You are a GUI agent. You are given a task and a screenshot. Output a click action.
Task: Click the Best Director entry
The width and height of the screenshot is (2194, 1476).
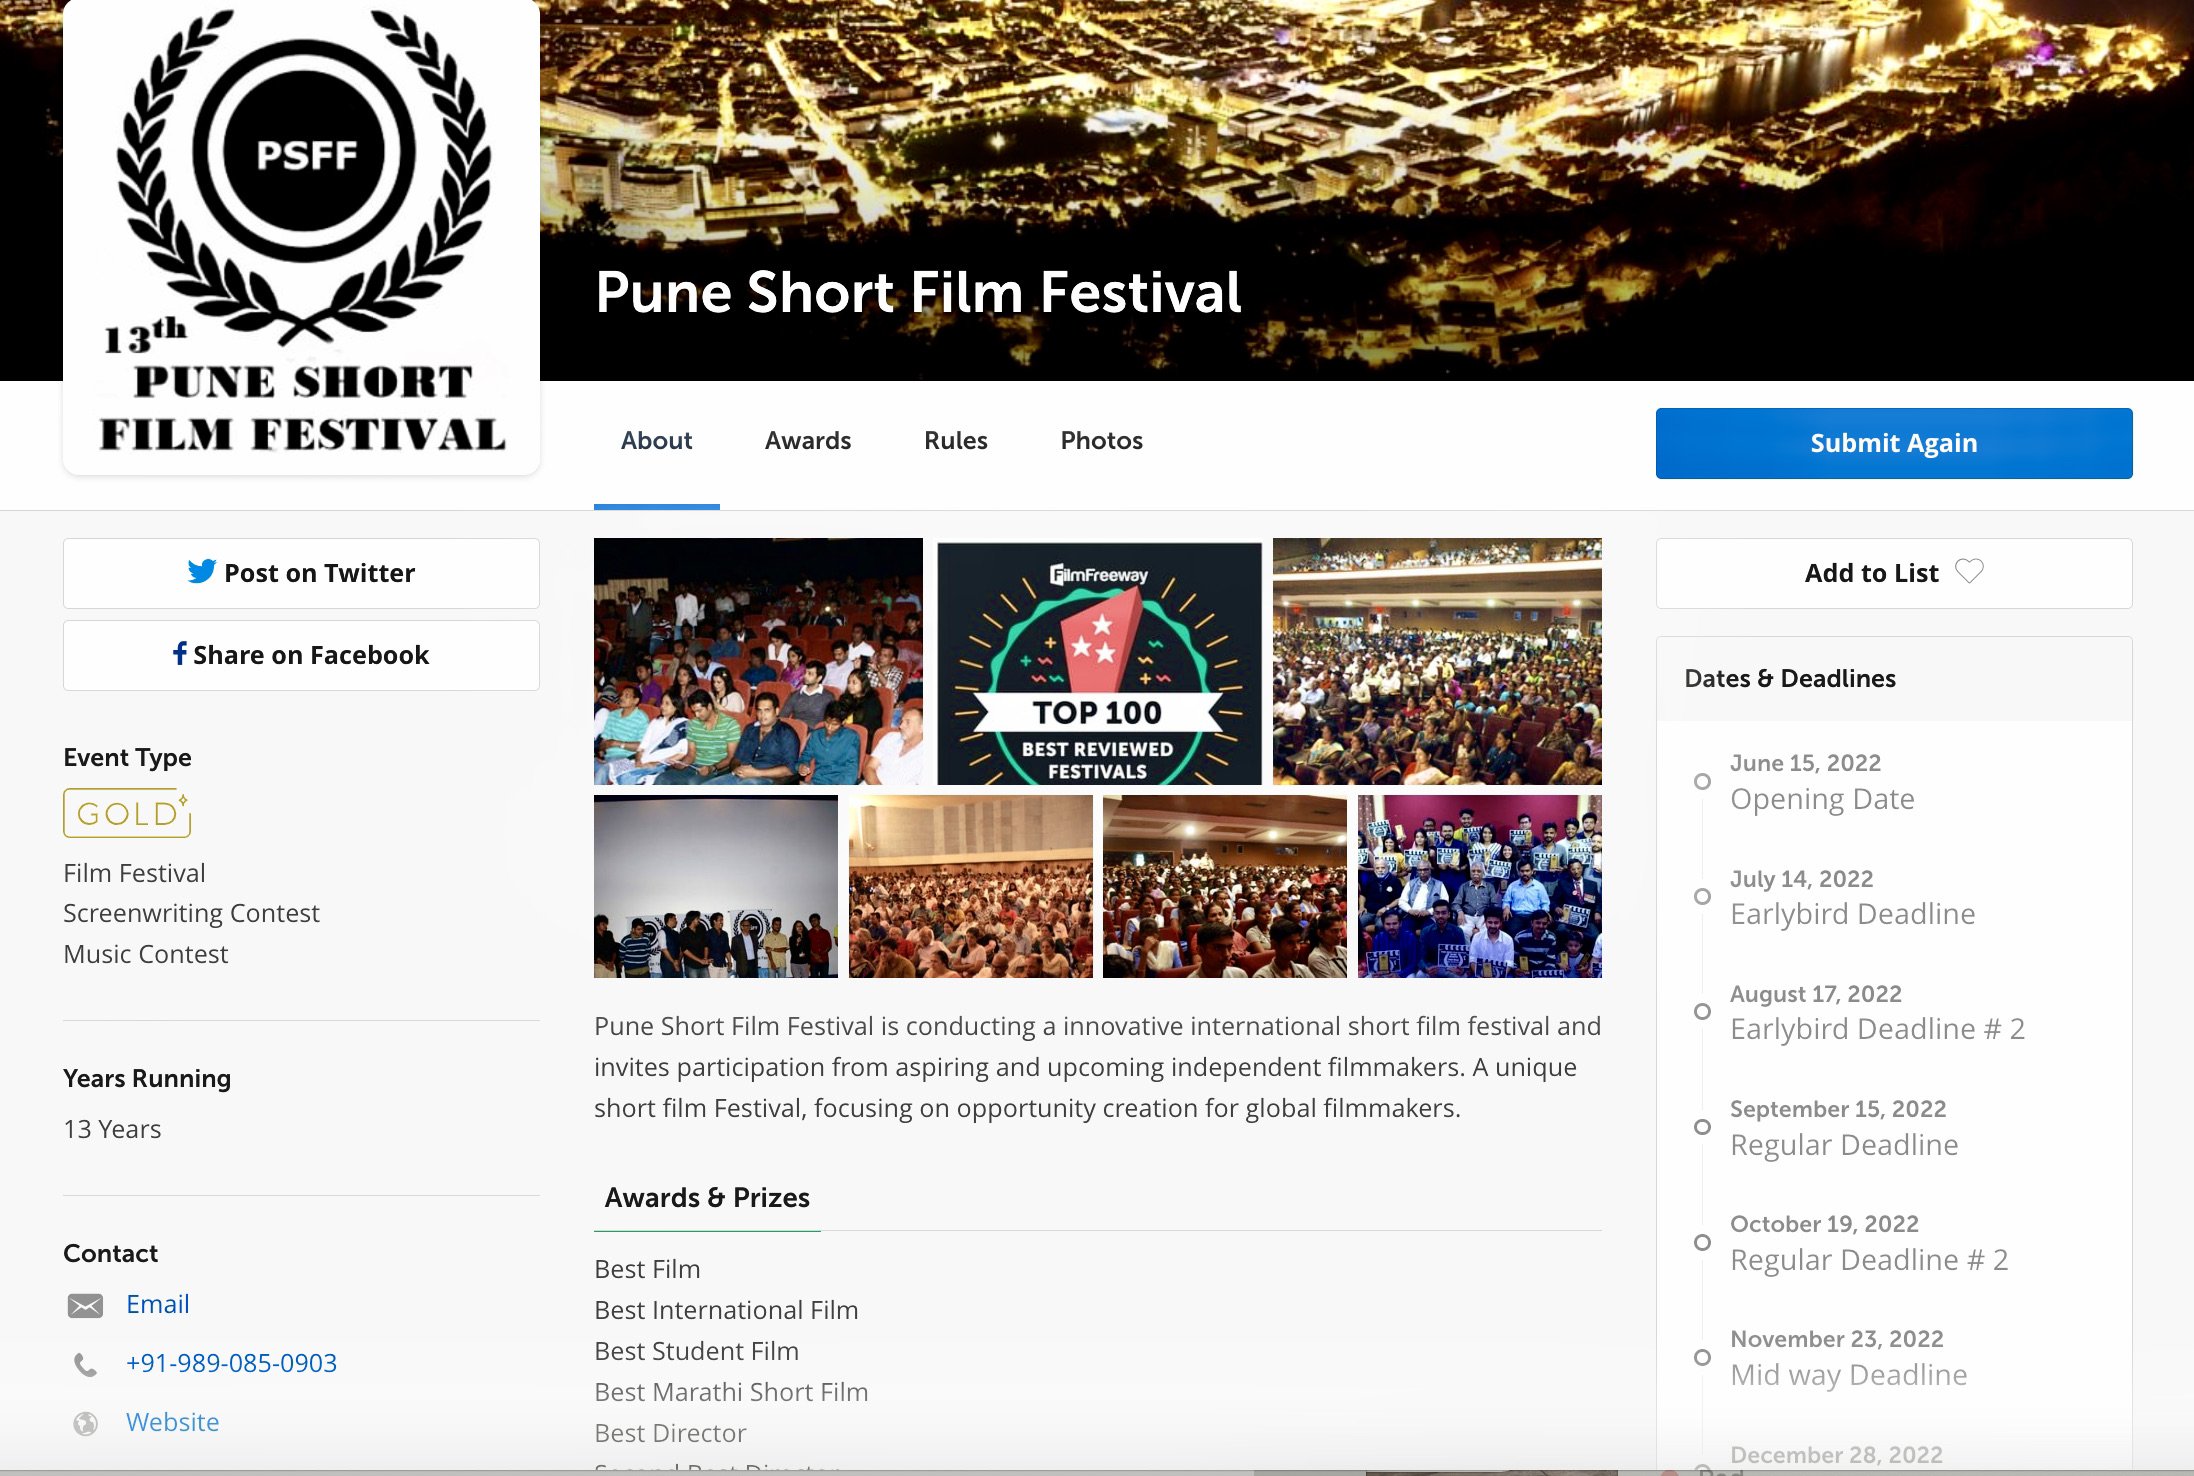(x=670, y=1433)
